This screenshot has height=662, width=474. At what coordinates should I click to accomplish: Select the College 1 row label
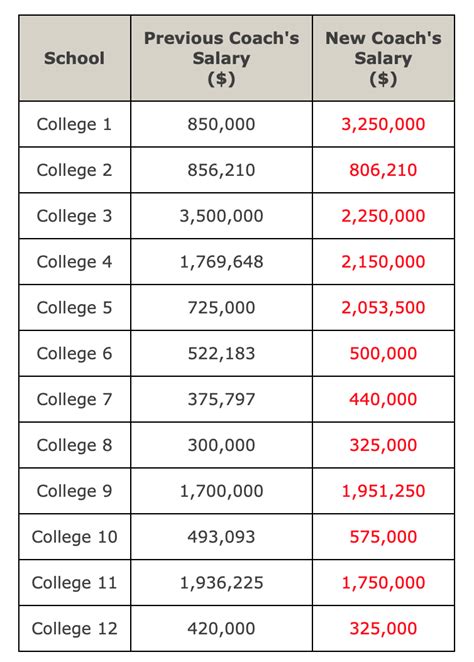click(x=74, y=124)
